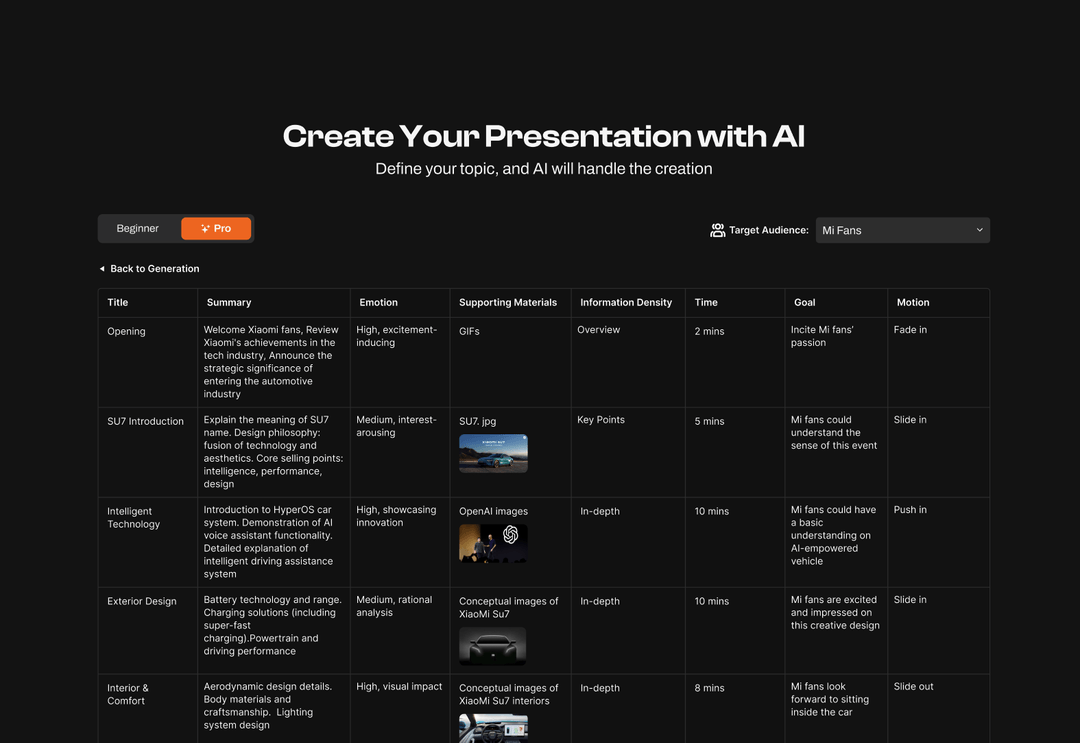Click the Target Audience people icon

718,230
